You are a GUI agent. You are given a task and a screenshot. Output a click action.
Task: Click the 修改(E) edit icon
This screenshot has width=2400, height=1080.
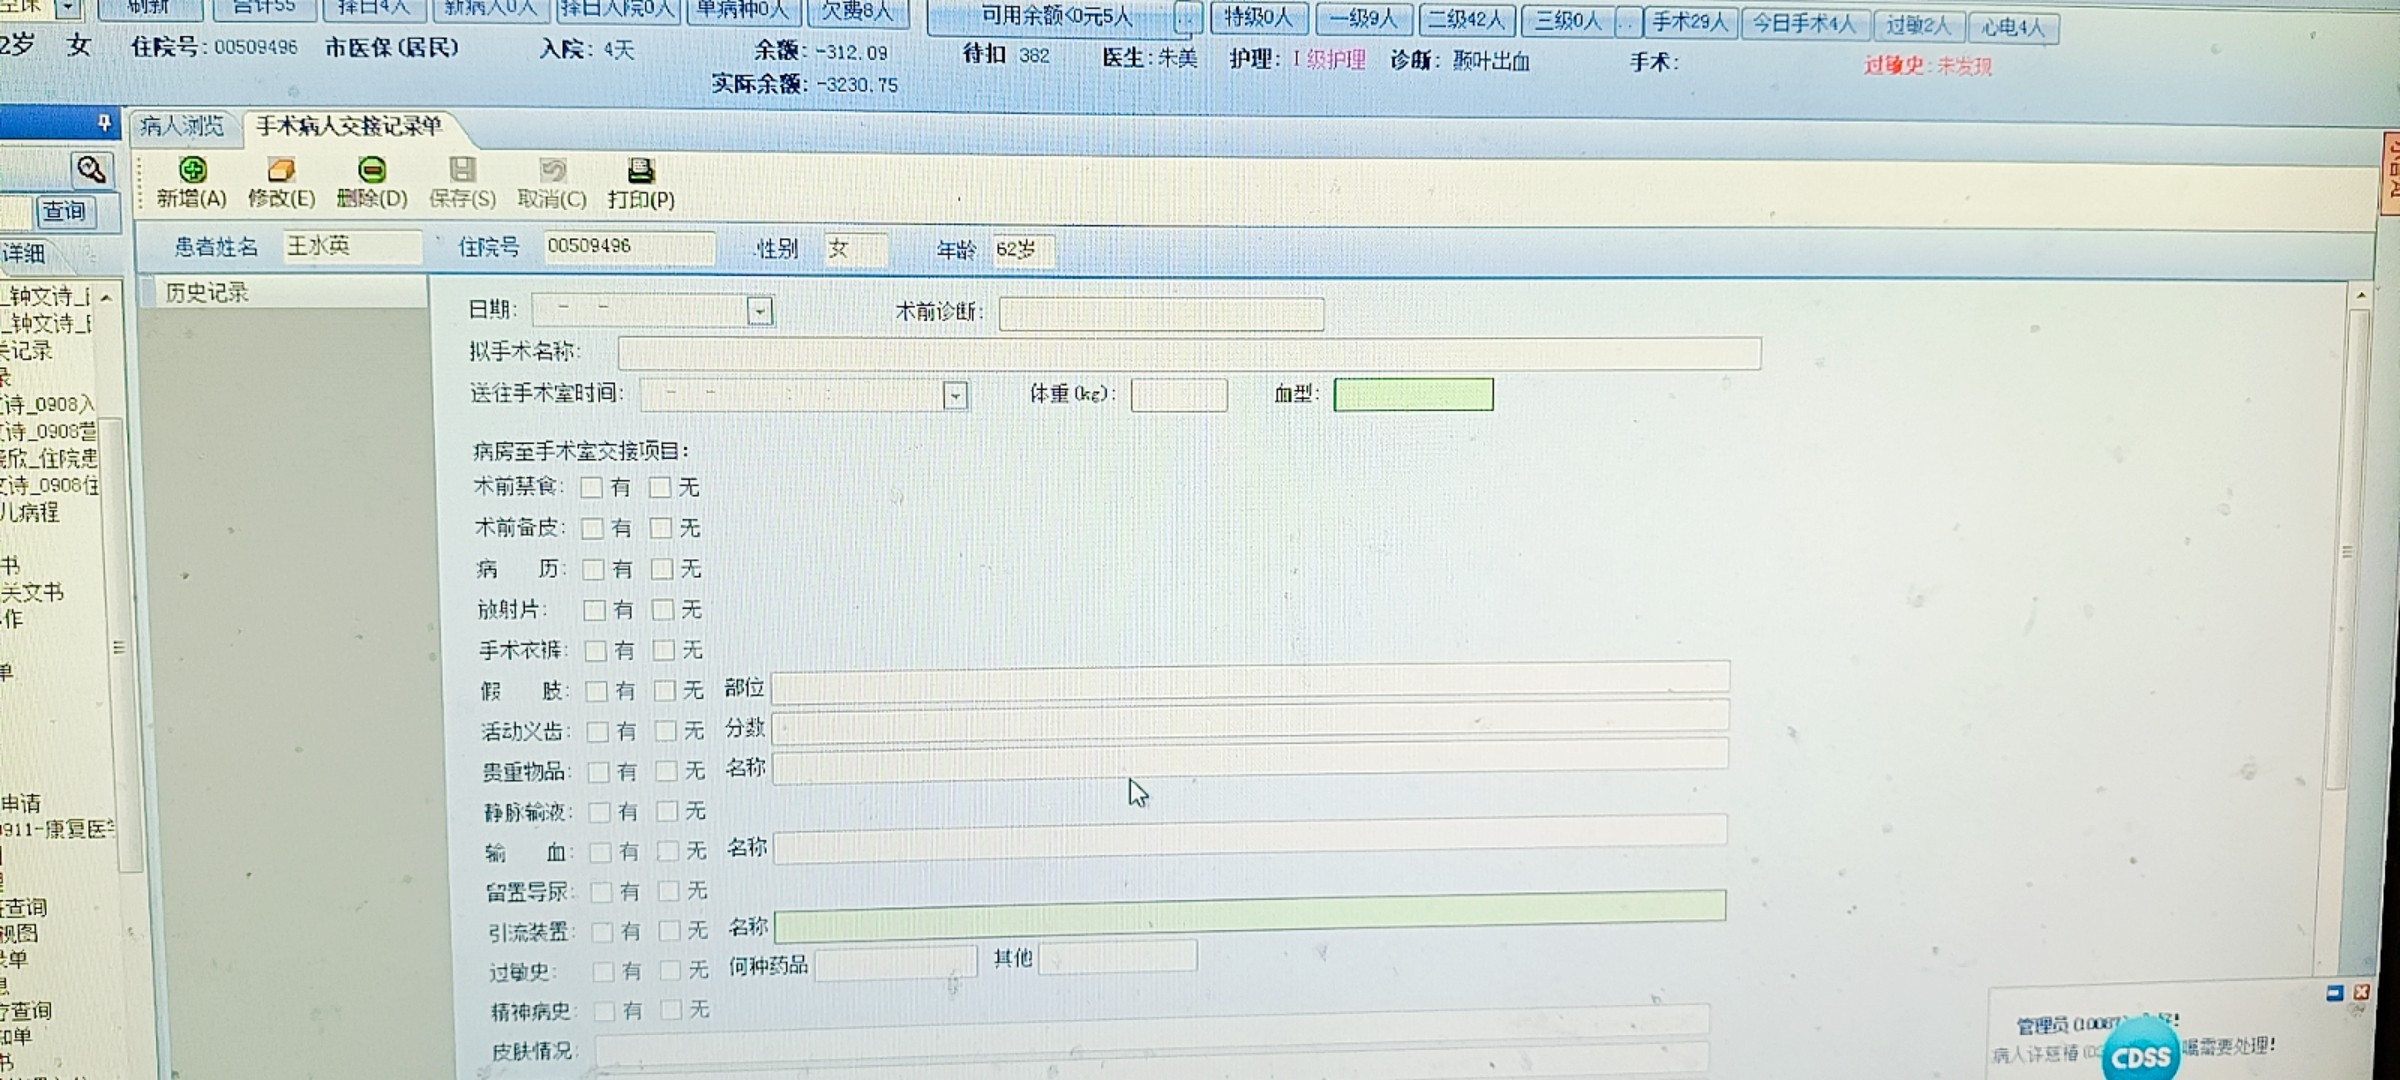(x=281, y=171)
